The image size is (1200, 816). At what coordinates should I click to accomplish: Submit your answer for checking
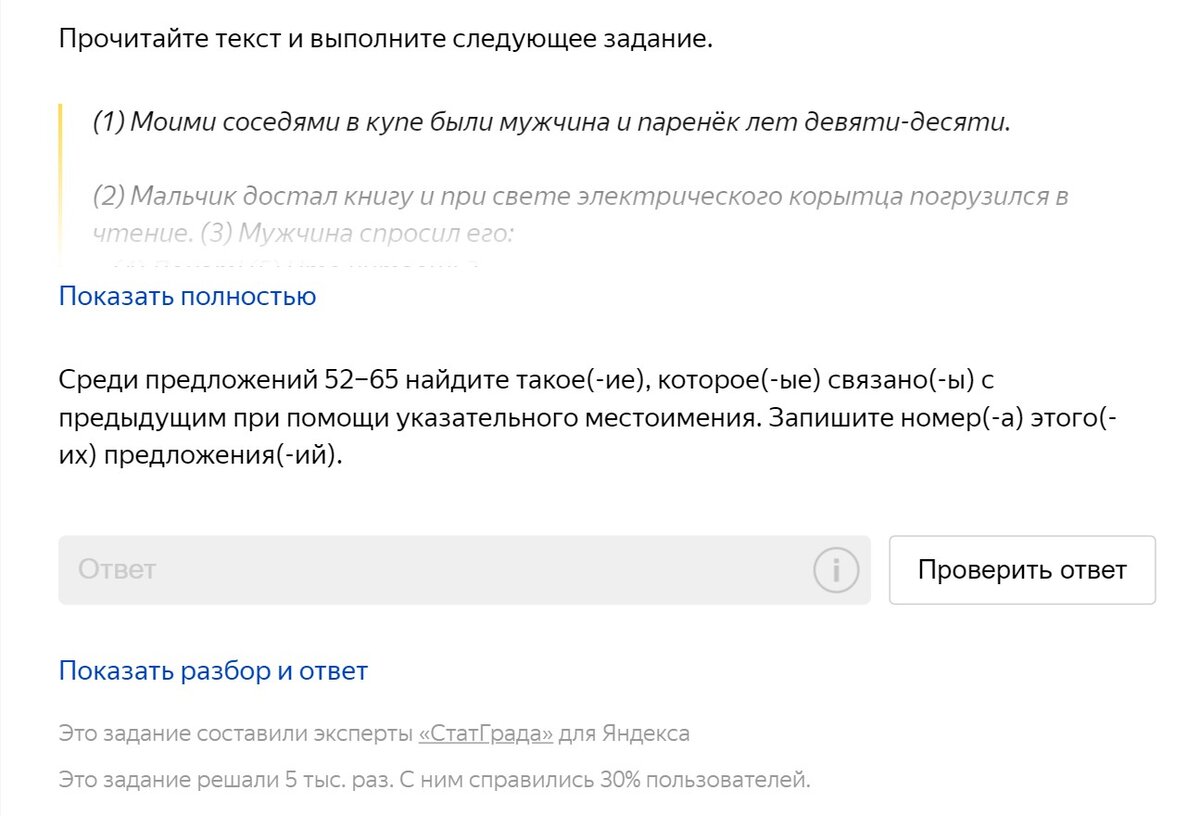1021,569
